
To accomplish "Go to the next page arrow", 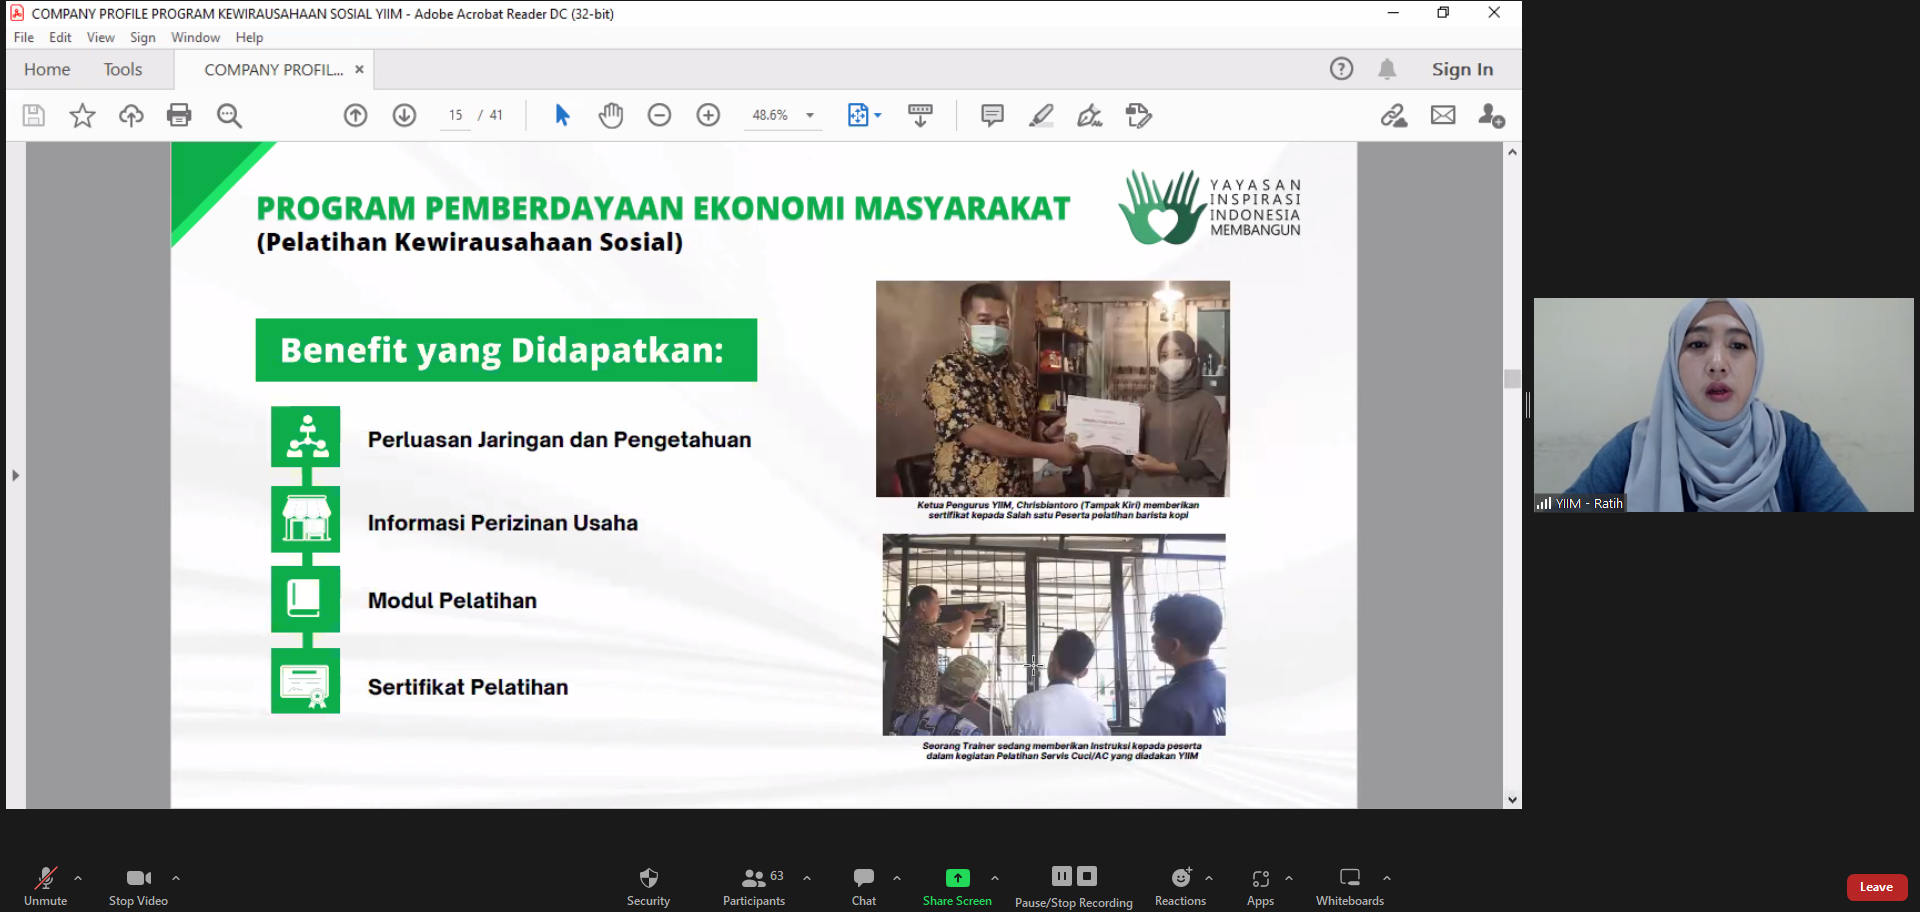I will 404,116.
